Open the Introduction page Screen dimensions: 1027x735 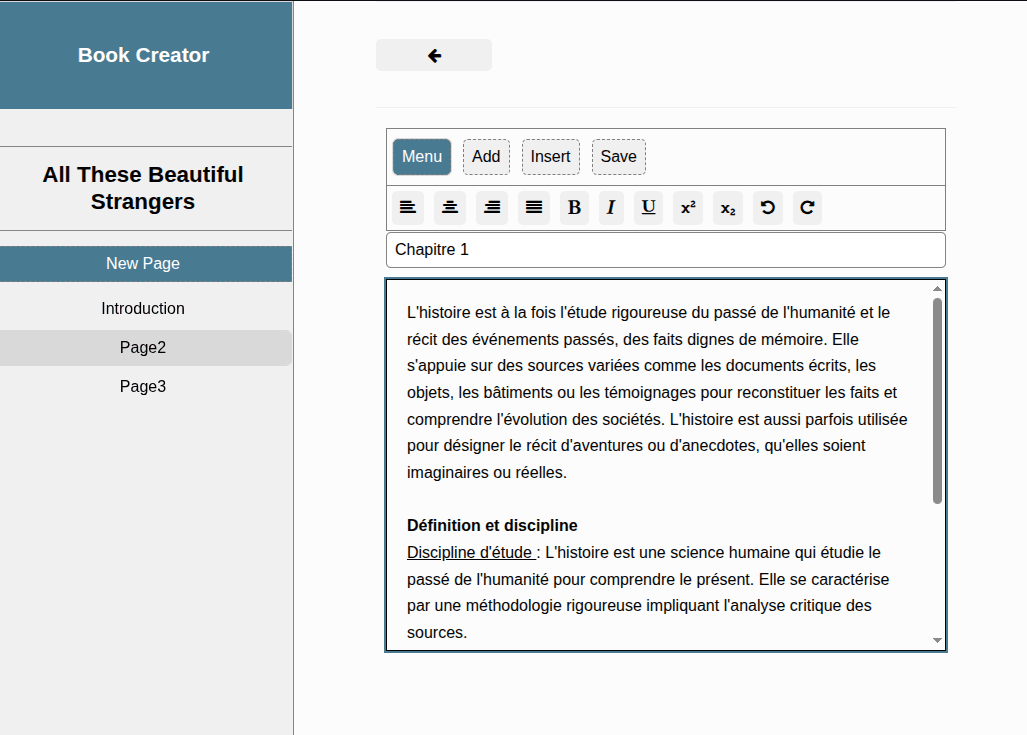coord(143,309)
